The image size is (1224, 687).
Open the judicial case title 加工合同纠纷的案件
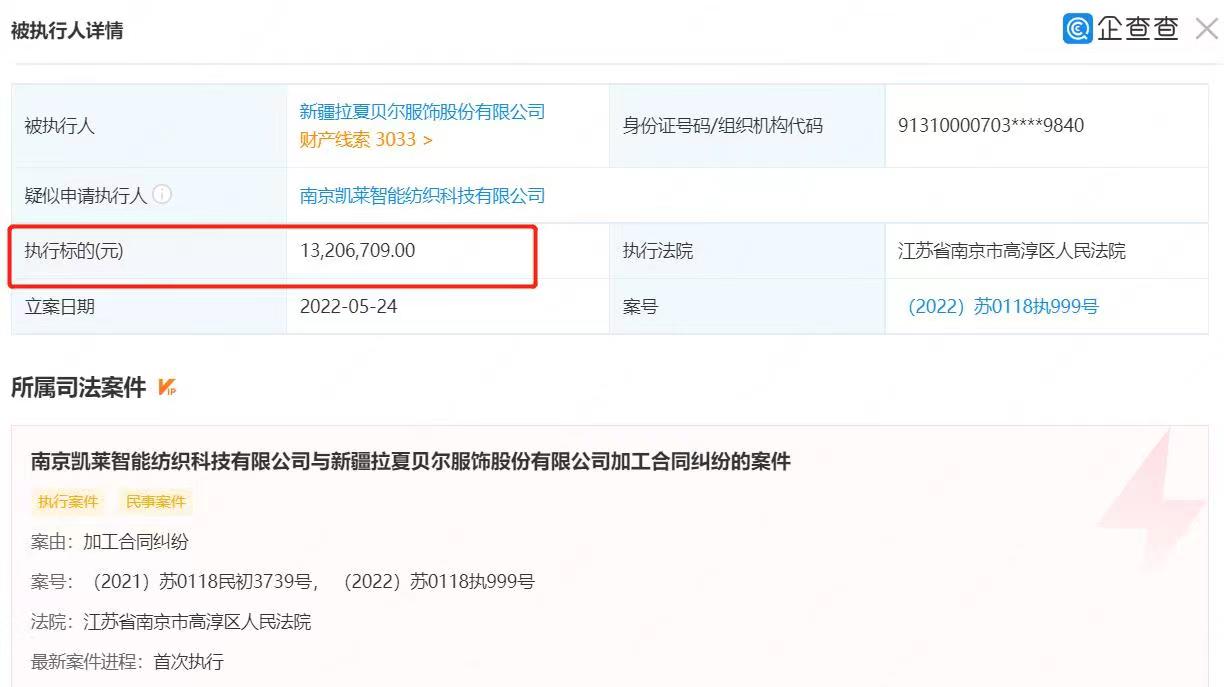[411, 462]
